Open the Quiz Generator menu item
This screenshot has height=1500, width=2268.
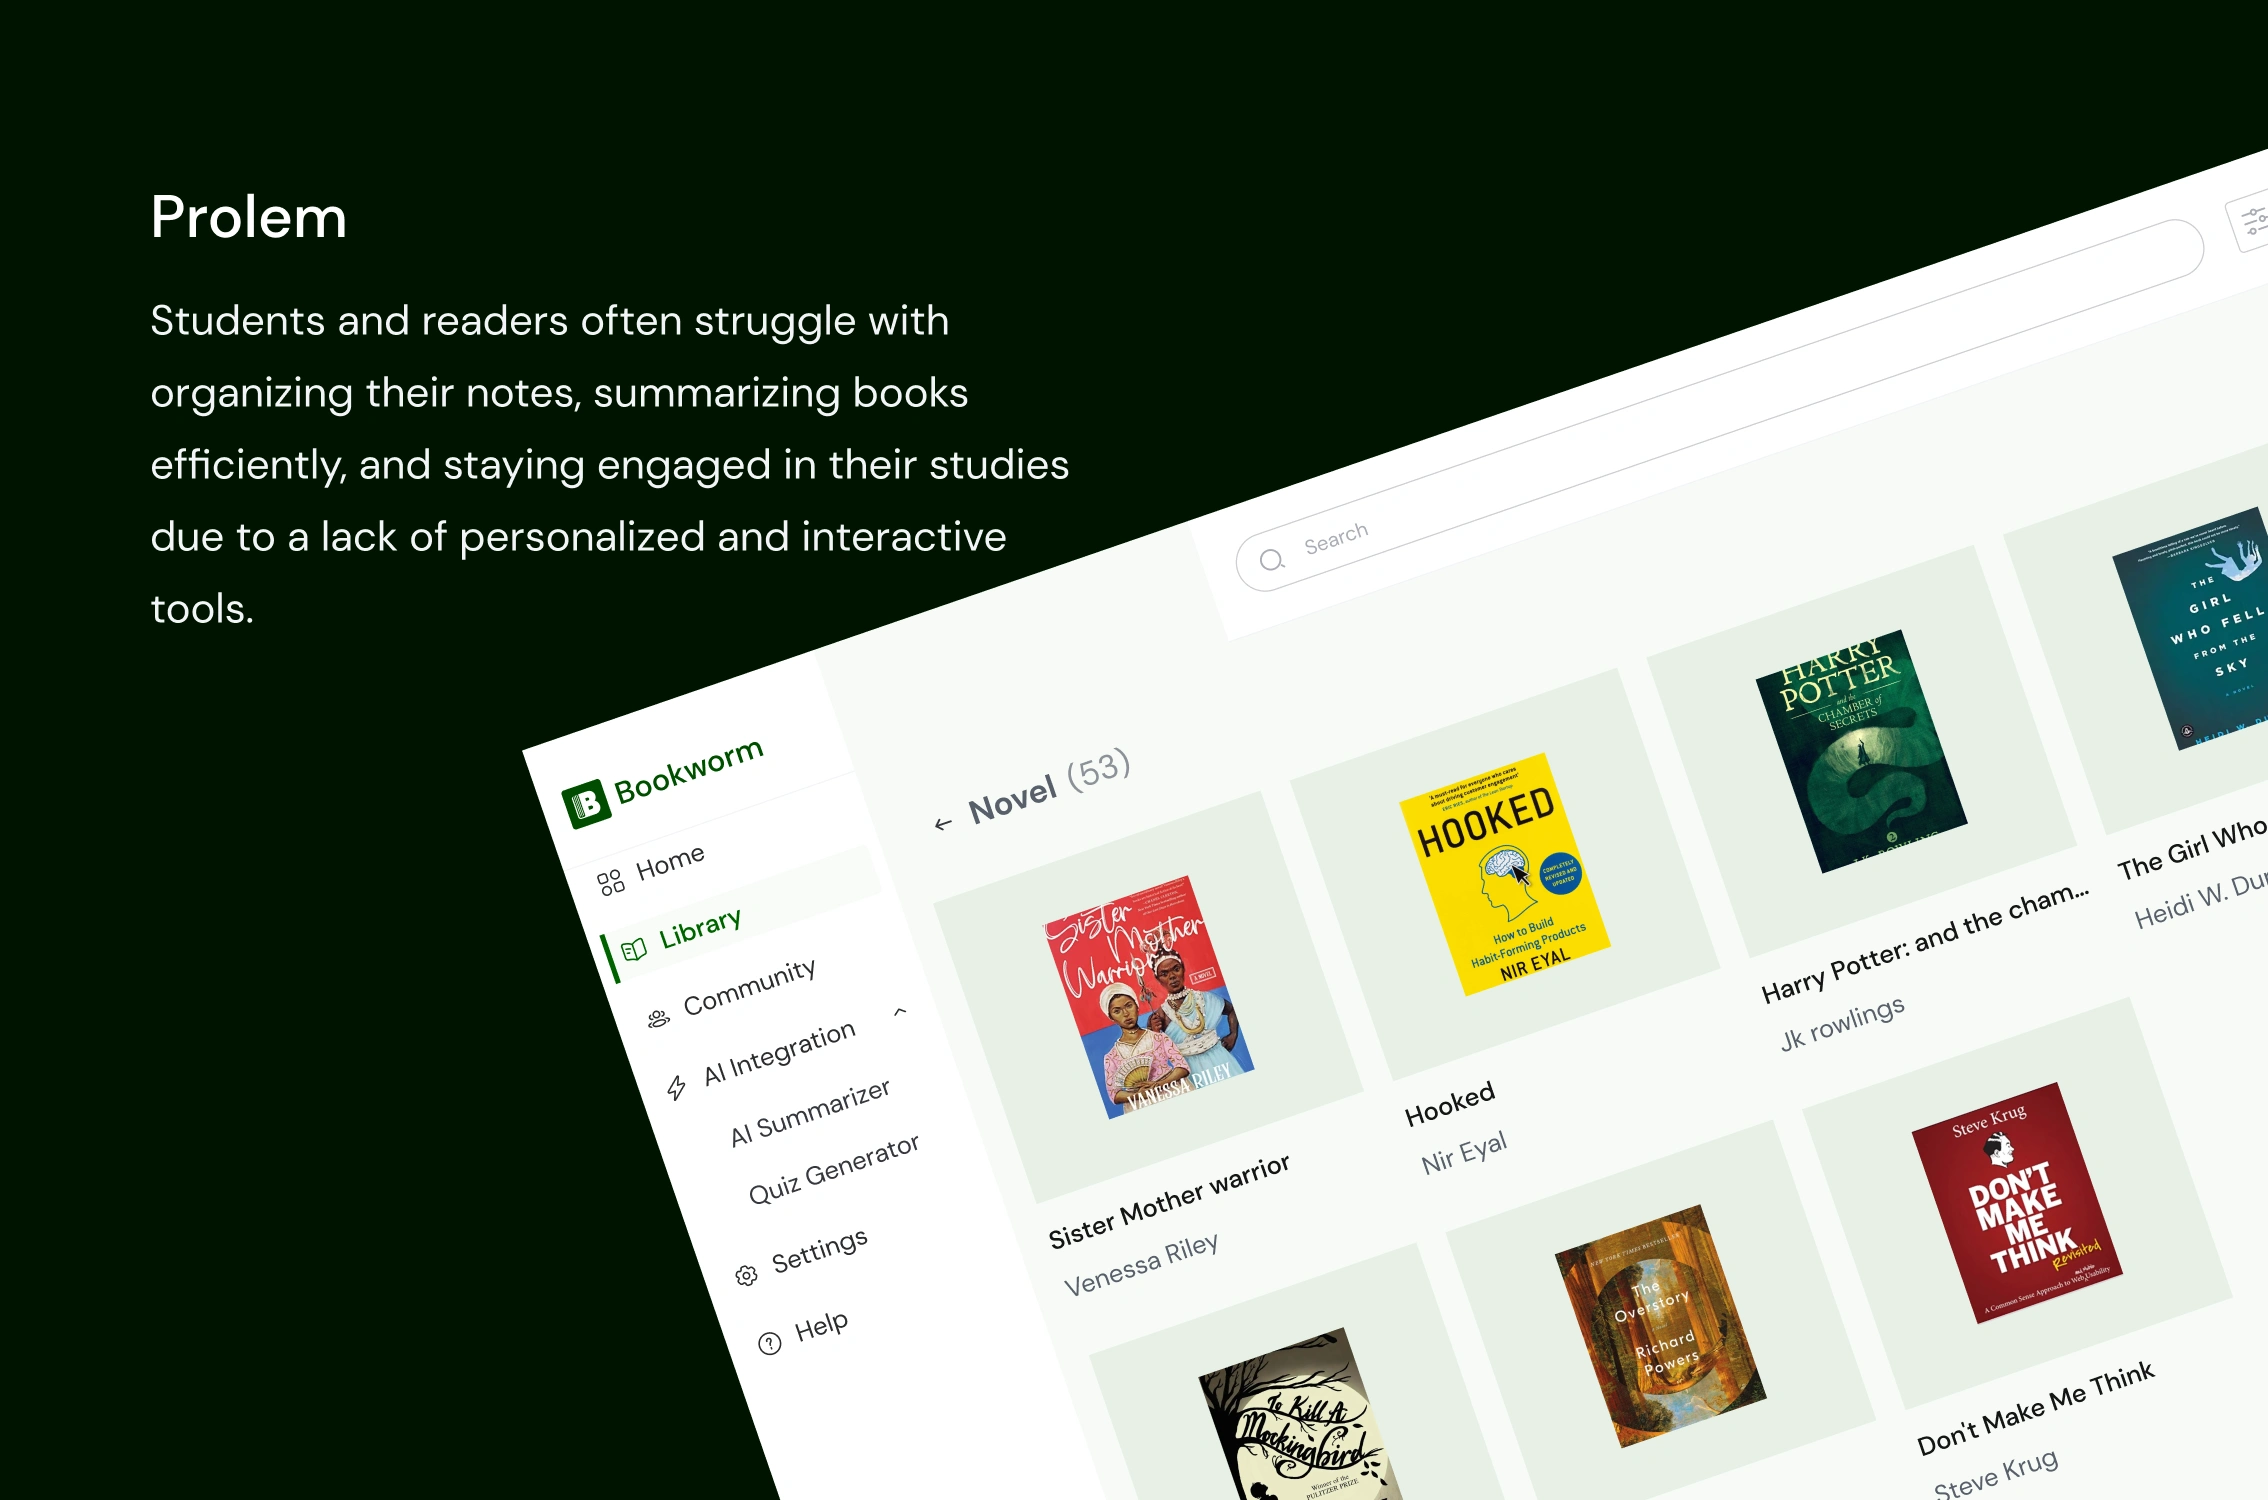(833, 1169)
